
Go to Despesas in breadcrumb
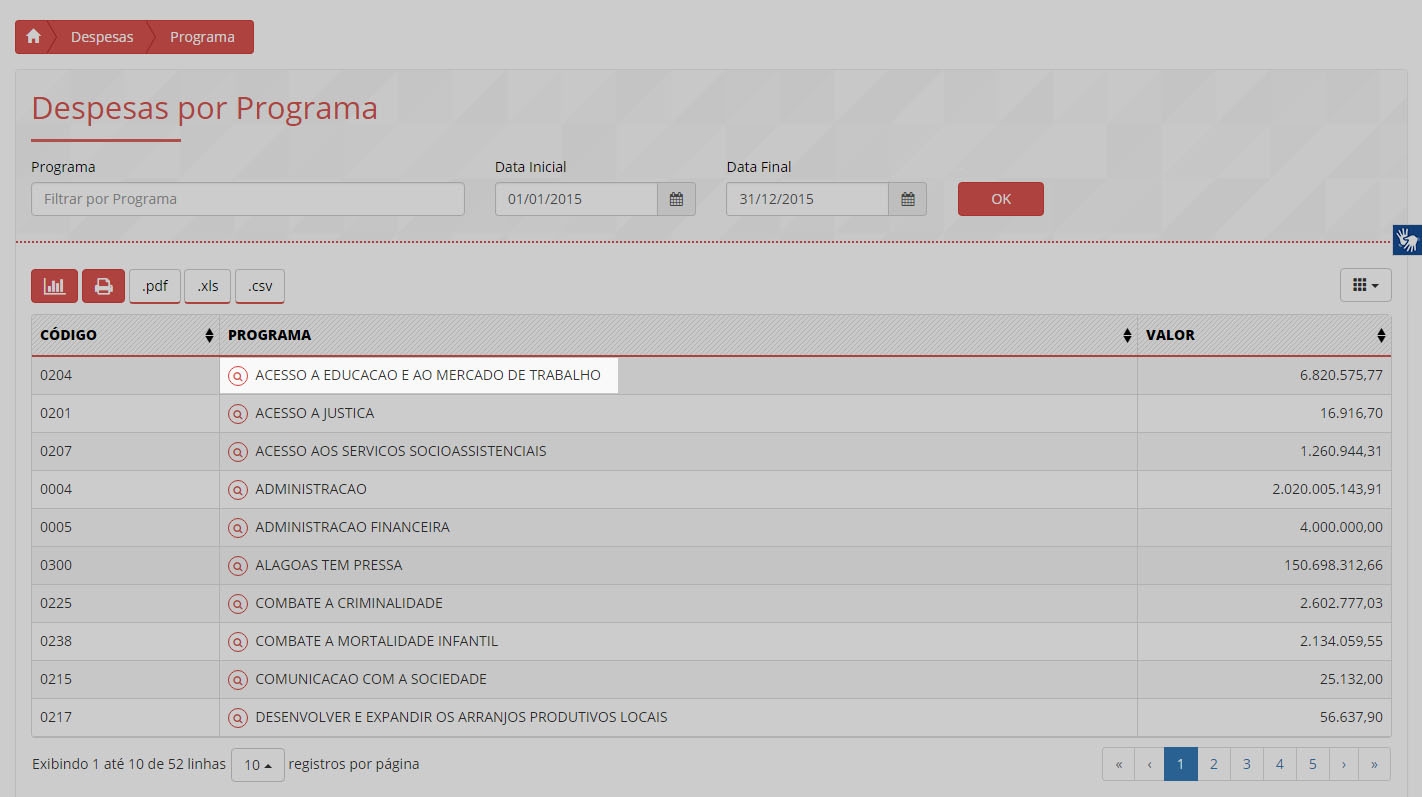[x=102, y=37]
